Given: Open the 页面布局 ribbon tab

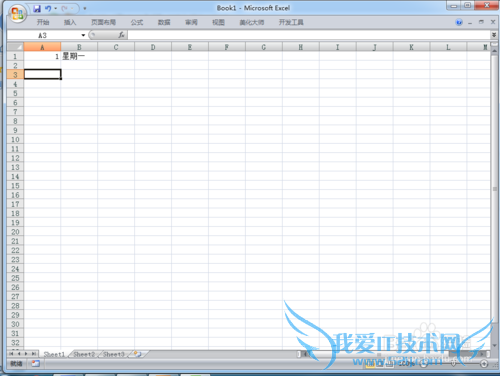Looking at the screenshot, I should [103, 22].
